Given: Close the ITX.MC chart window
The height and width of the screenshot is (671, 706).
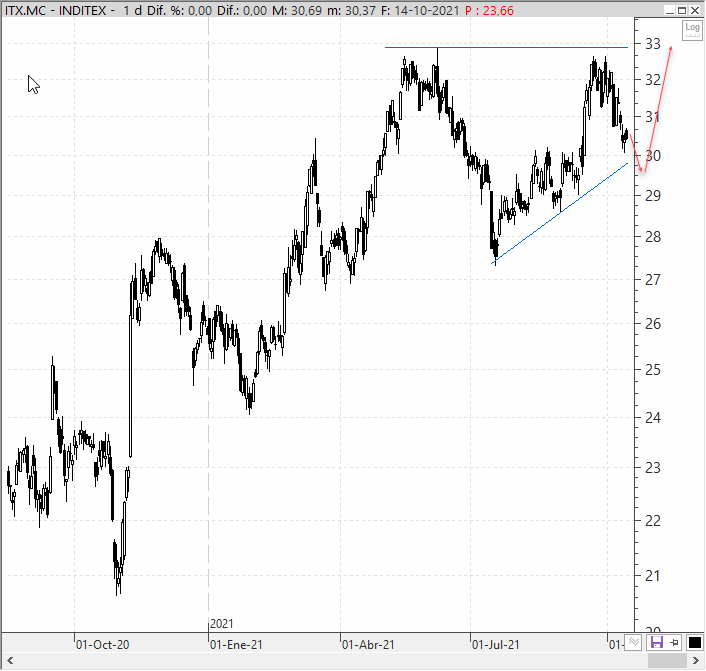Looking at the screenshot, I should [x=695, y=10].
